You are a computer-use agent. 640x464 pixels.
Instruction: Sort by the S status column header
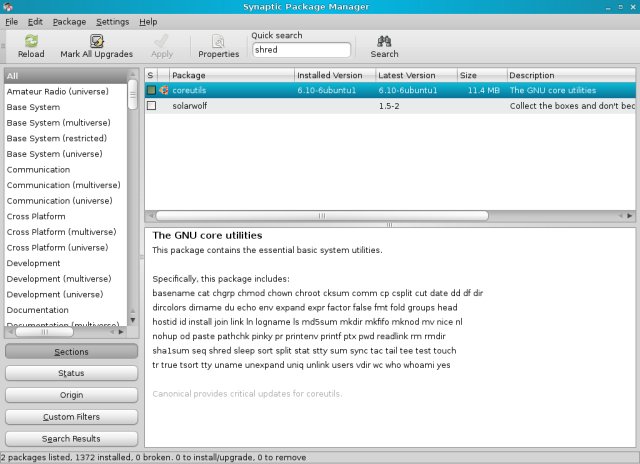(151, 75)
